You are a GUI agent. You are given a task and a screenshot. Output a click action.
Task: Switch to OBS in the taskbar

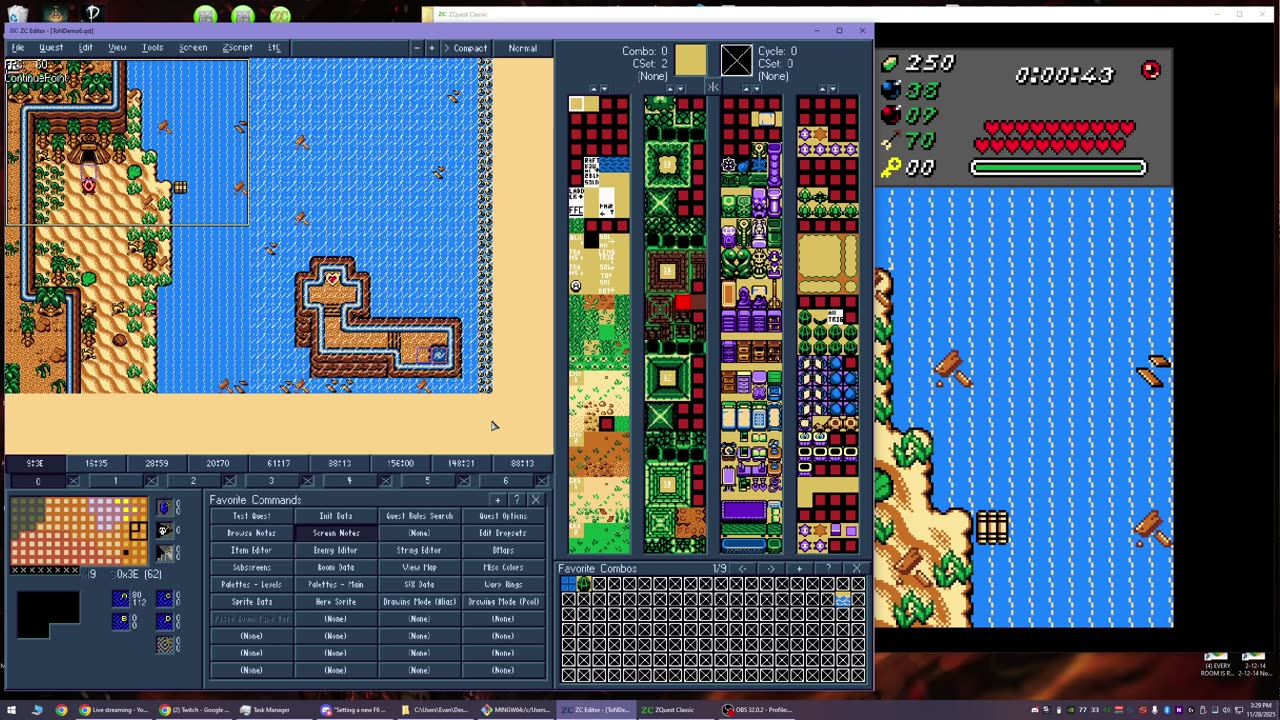758,710
